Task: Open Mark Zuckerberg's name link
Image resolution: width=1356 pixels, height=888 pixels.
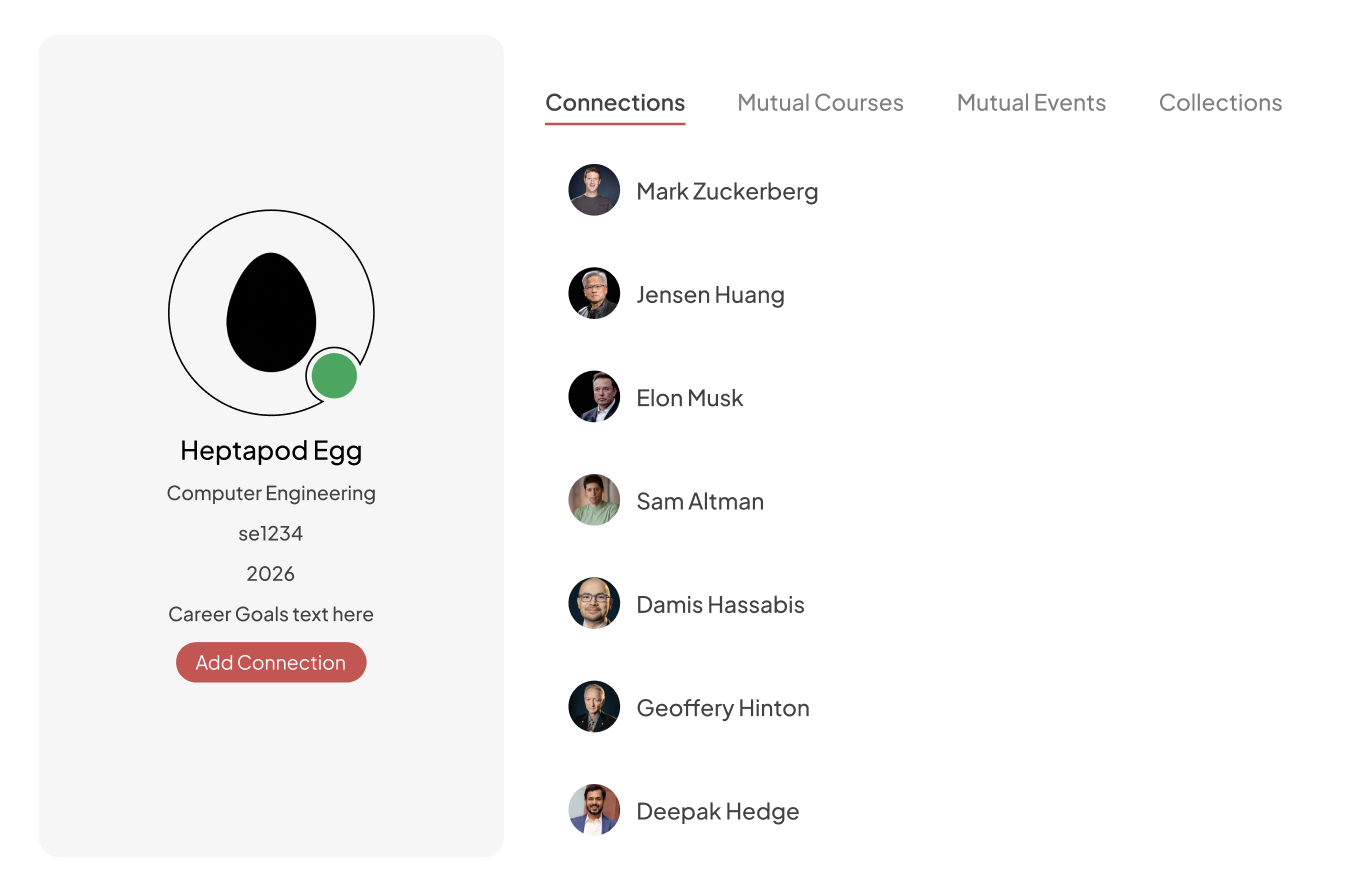Action: (727, 191)
